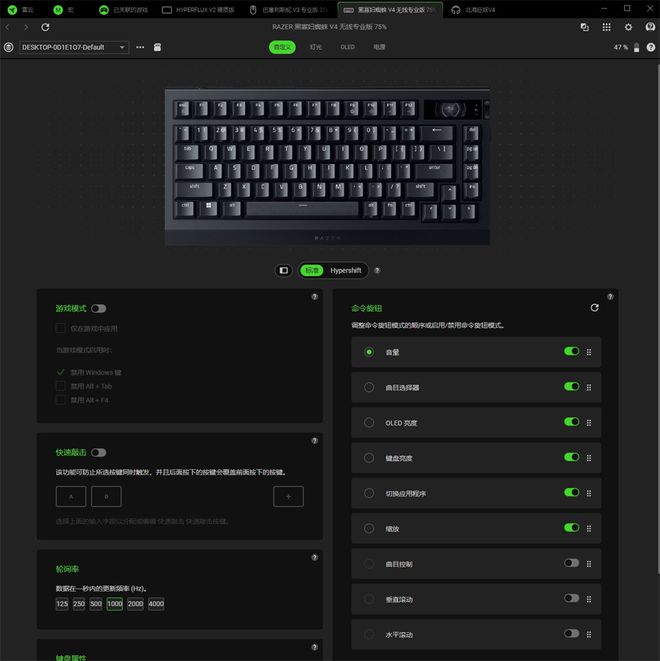Open the three-dots menu next to the profile

coord(140,47)
